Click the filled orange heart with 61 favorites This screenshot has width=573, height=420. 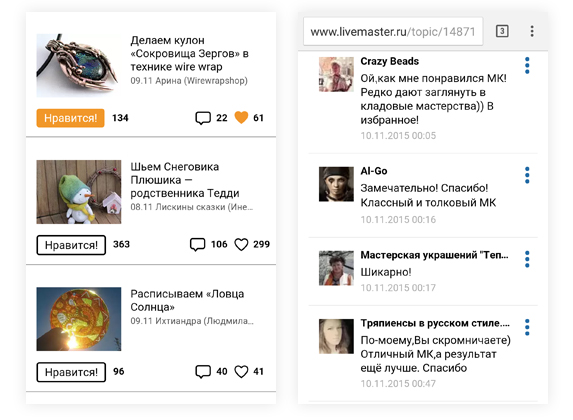point(241,117)
